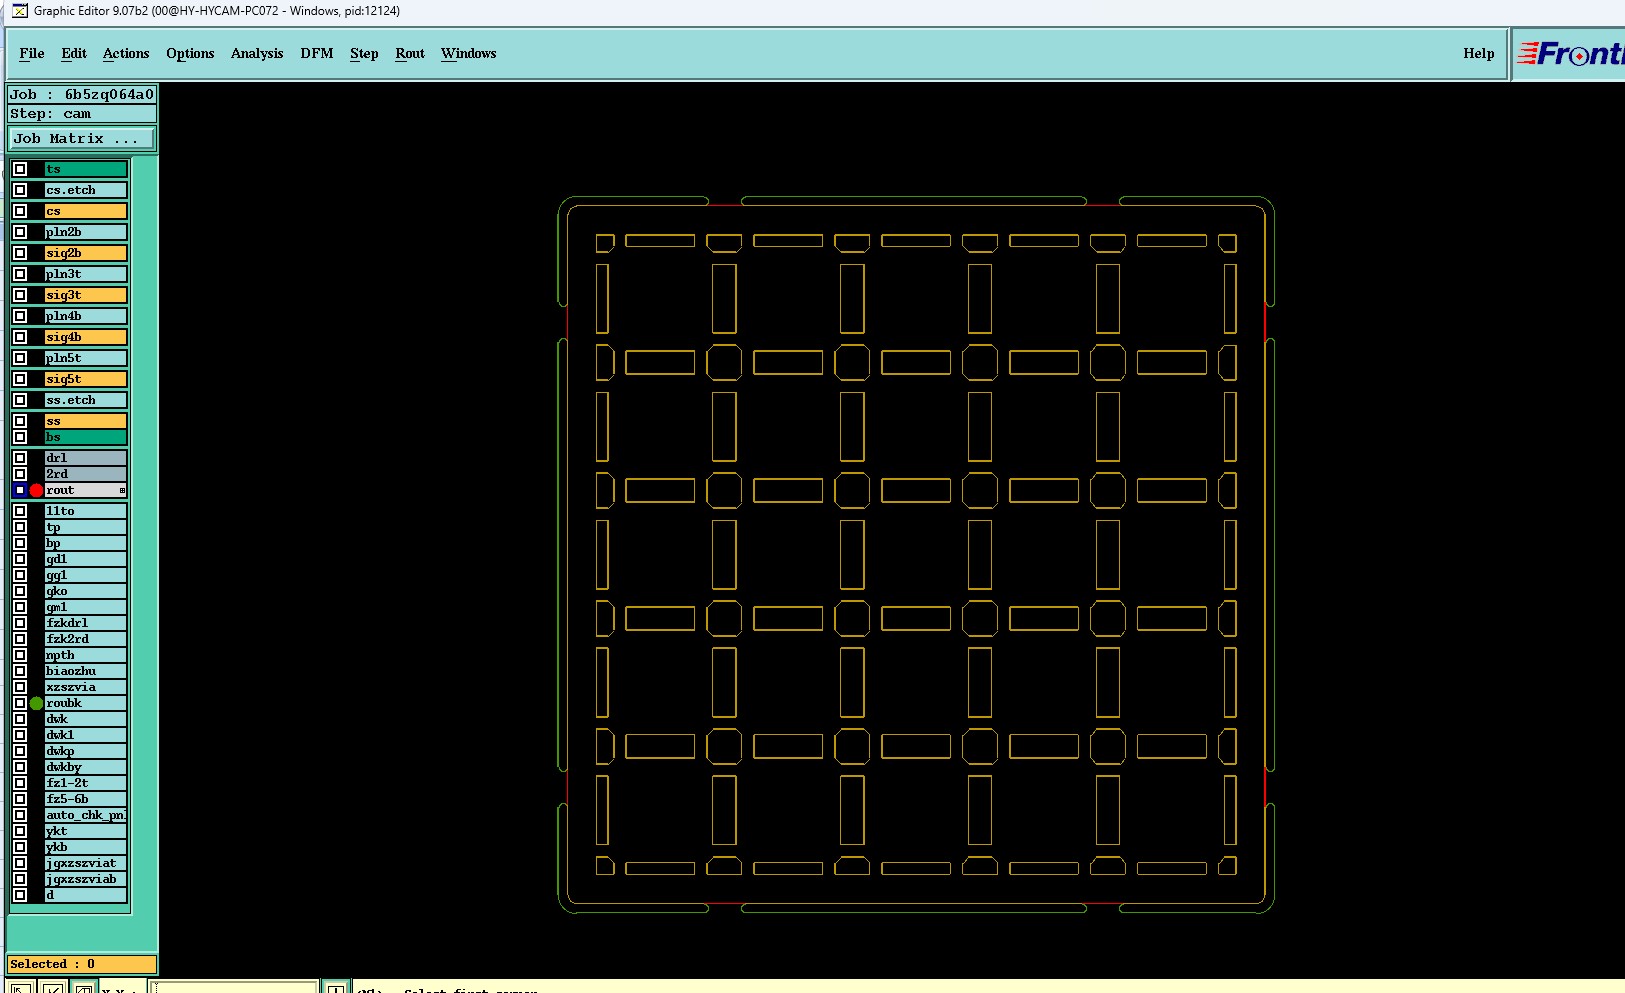Viewport: 1625px width, 993px height.
Task: Click the green display dot of roubk layer
Action: pos(36,703)
